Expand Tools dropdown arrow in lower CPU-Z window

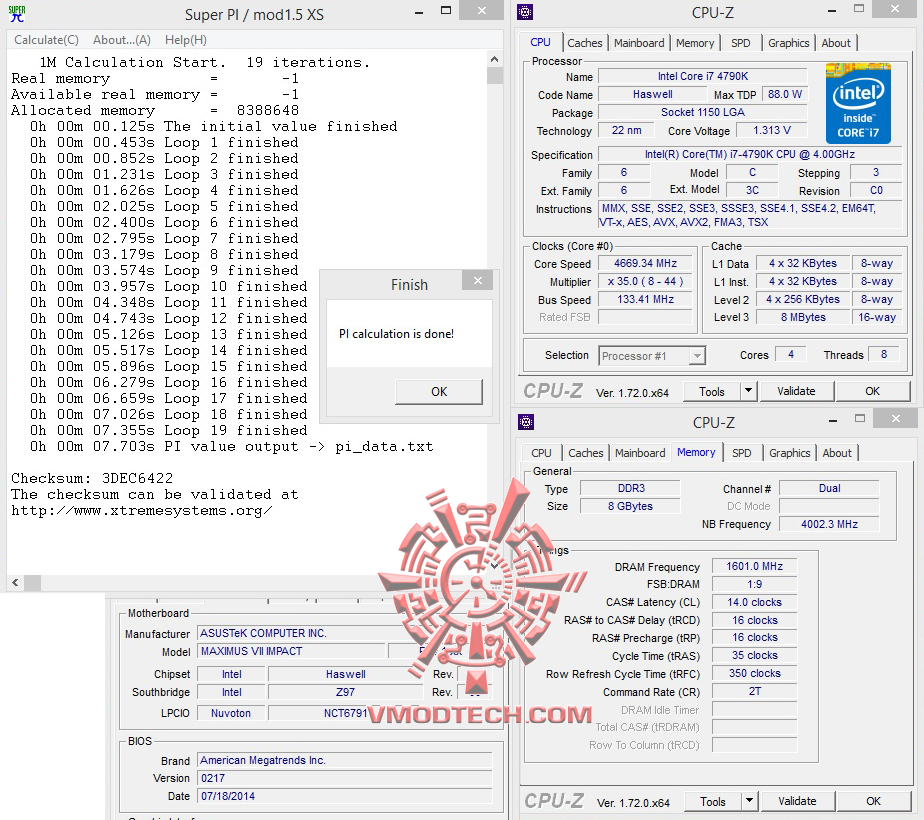point(750,801)
